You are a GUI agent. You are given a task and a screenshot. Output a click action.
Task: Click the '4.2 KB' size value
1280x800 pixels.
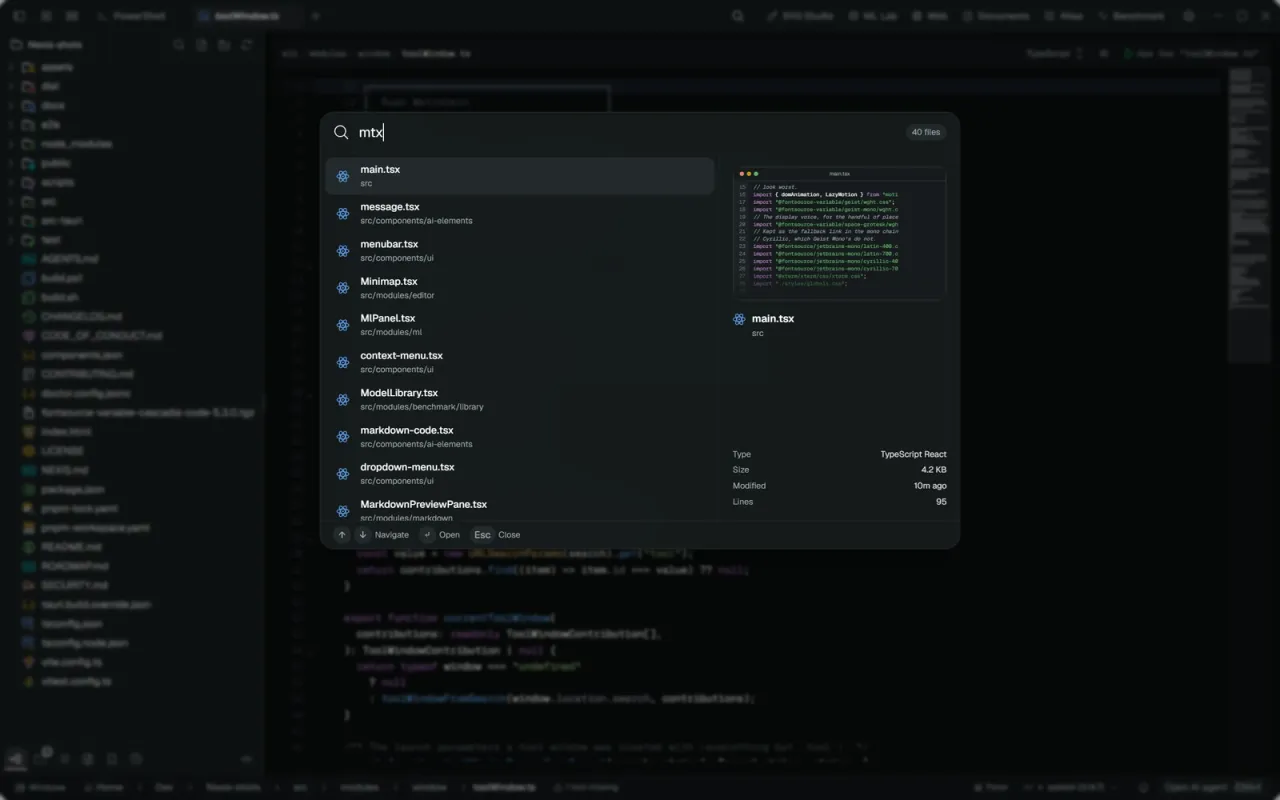click(934, 470)
